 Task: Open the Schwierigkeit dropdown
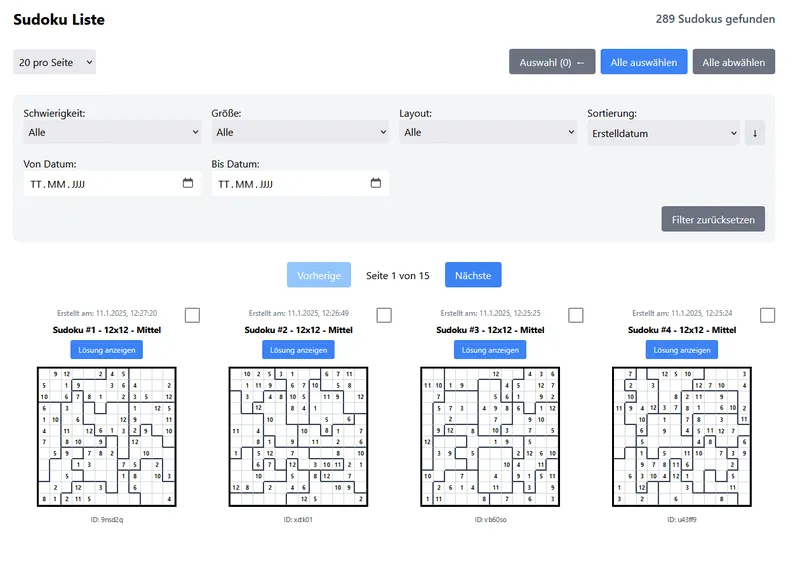112,131
